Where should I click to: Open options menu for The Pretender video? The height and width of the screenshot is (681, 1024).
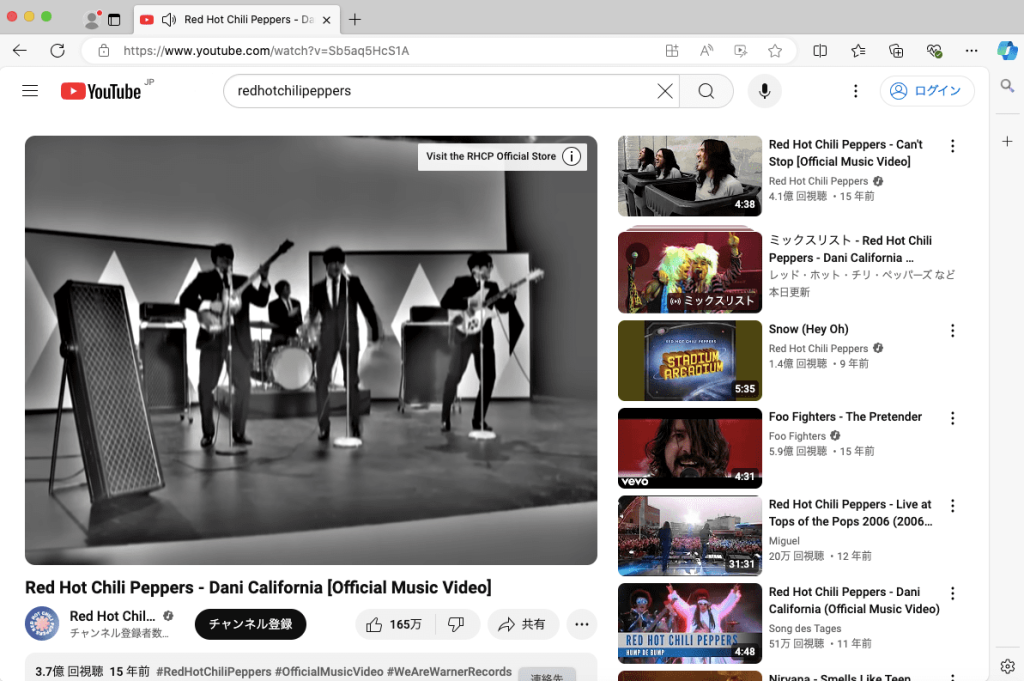pyautogui.click(x=953, y=418)
